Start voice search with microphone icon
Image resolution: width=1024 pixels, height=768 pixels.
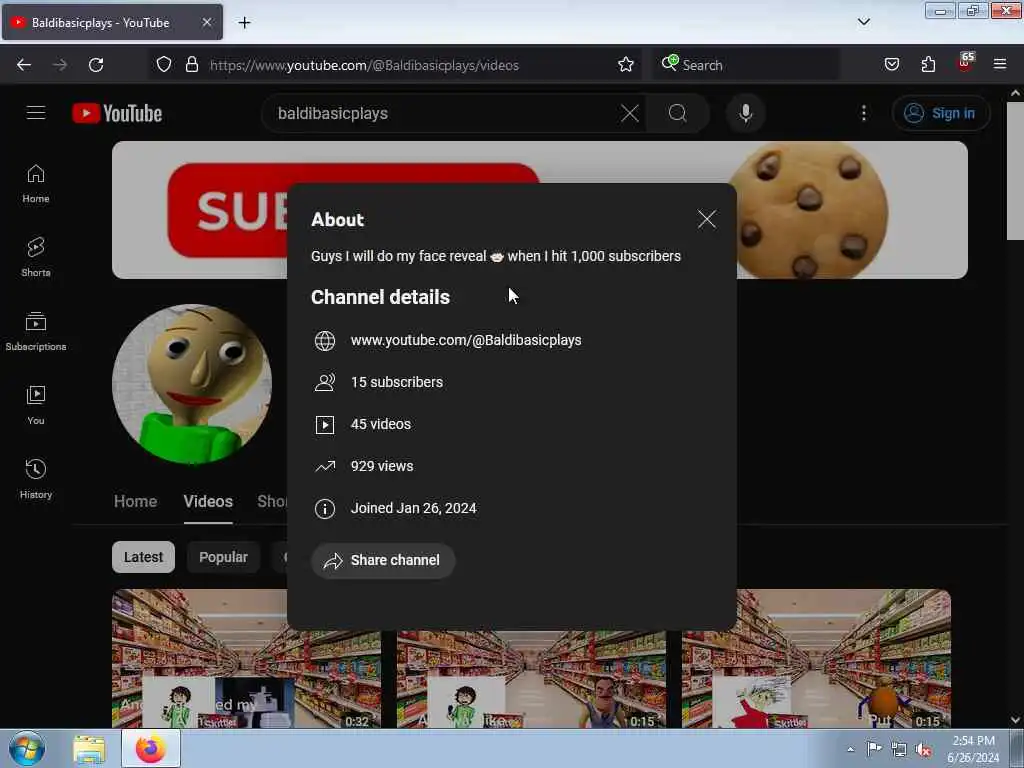[745, 113]
